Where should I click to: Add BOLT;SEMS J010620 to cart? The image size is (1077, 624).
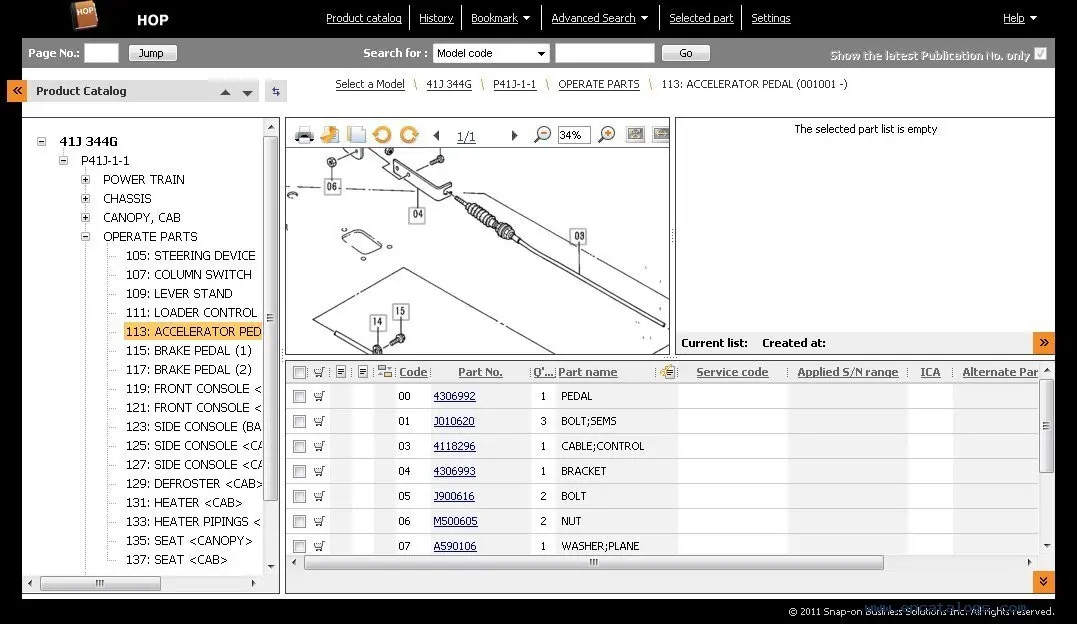319,421
